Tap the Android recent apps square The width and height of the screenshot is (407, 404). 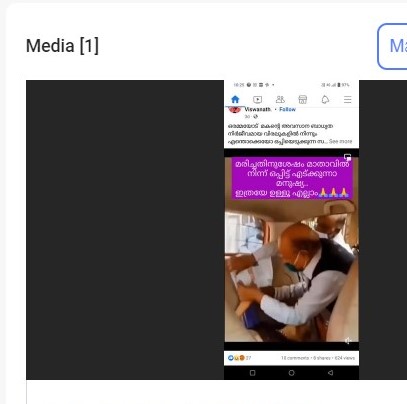tap(253, 373)
